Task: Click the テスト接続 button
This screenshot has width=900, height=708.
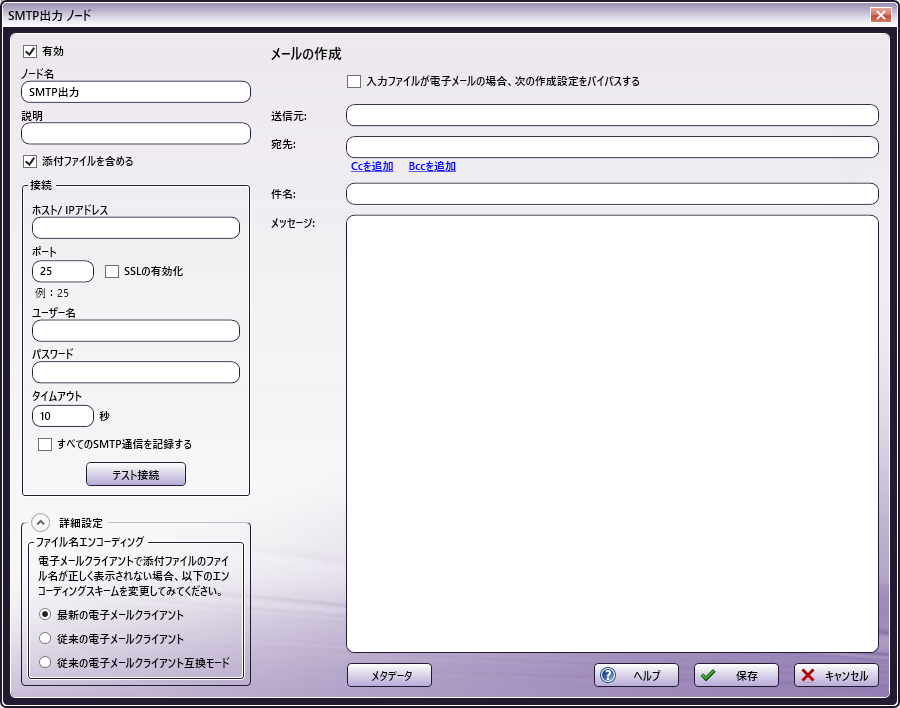Action: tap(136, 474)
